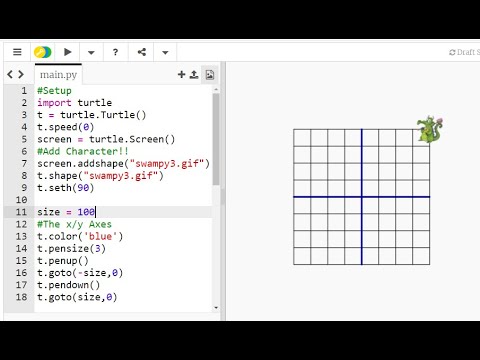The image size is (480, 360).
Task: Click 't.goto(-size,0)' line
Action: 80,273
